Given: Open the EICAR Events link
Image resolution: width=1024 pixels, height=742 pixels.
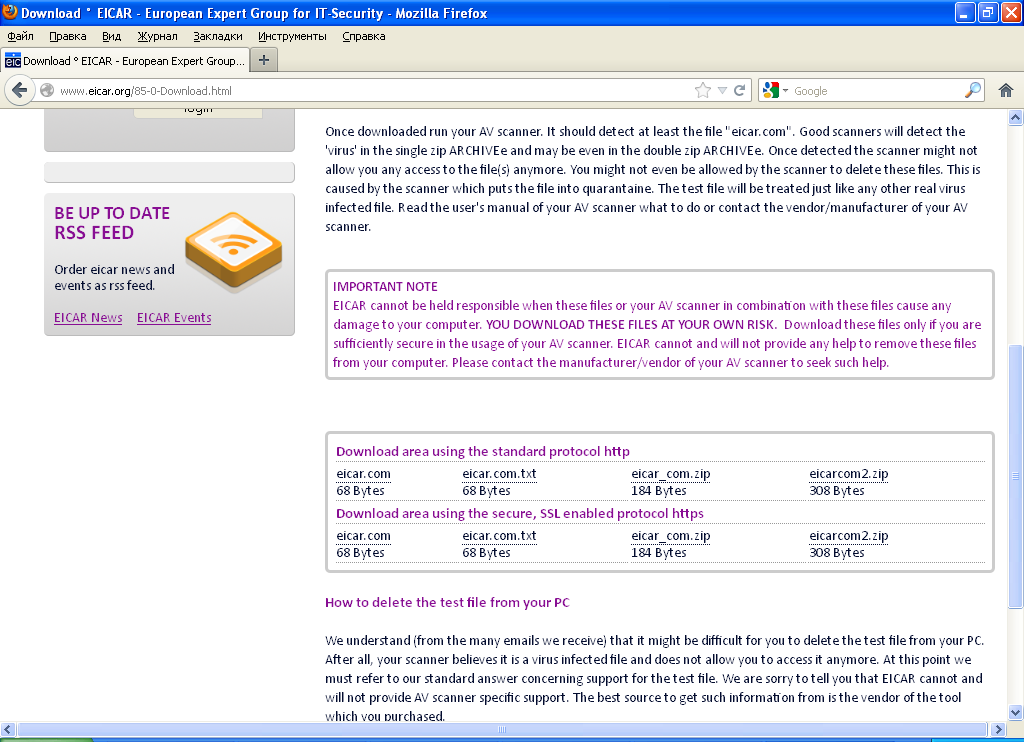Looking at the screenshot, I should [174, 317].
